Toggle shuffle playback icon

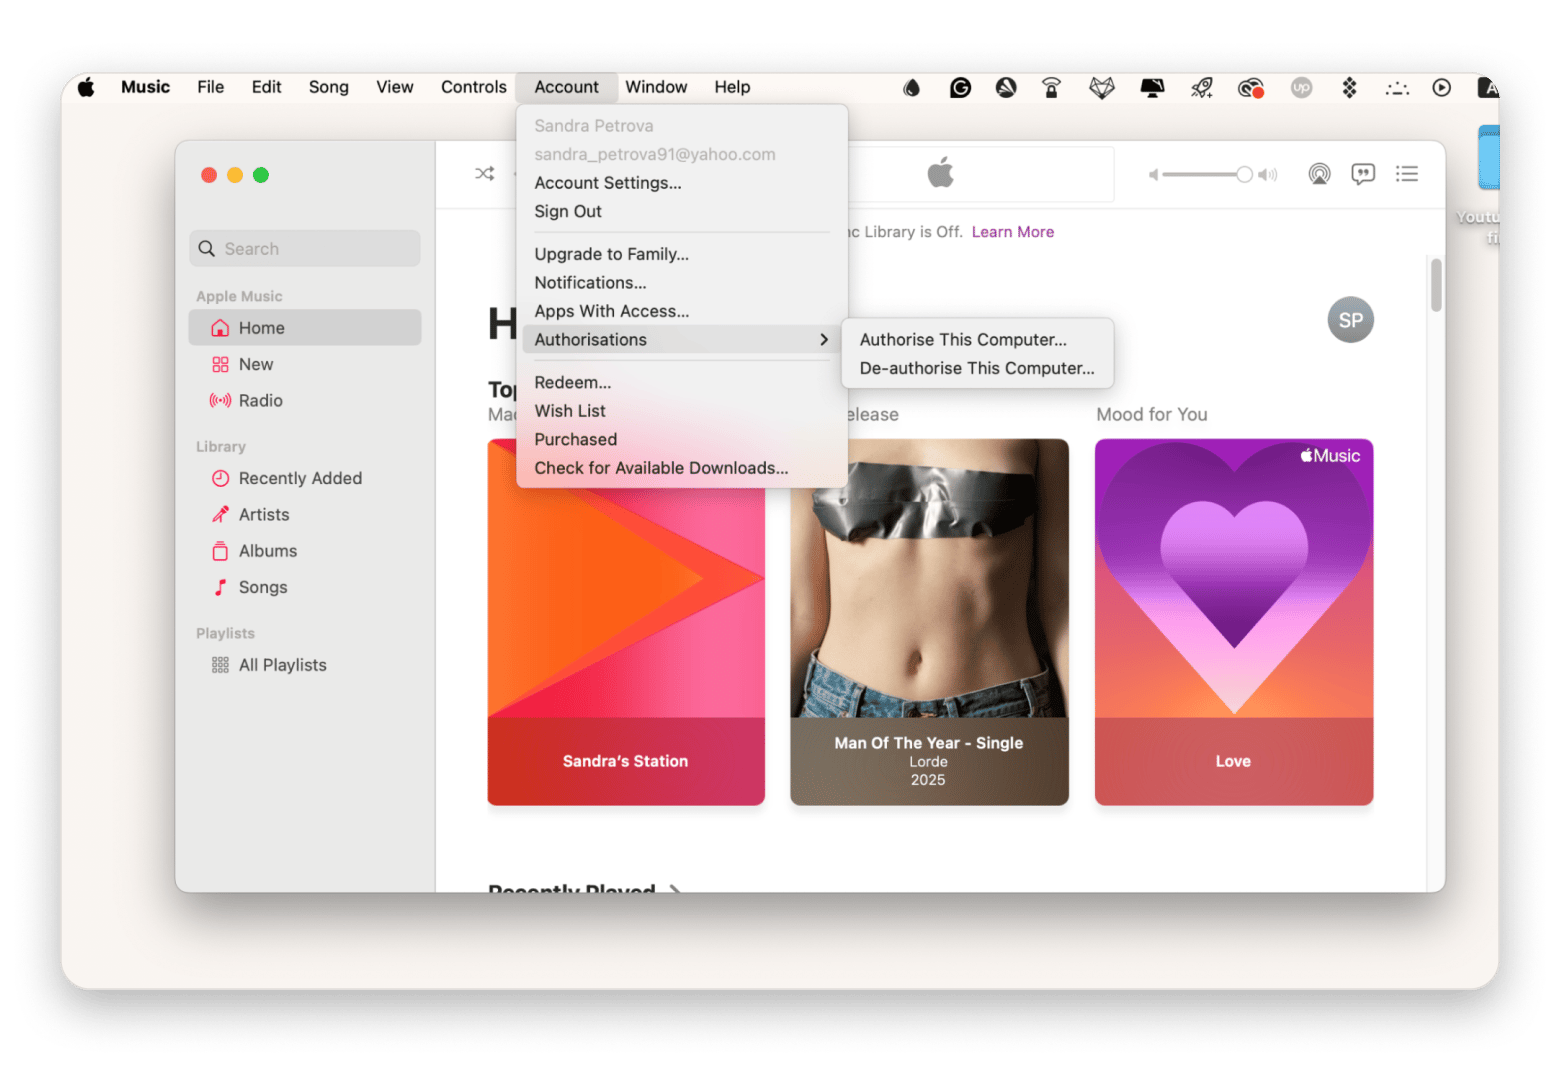point(485,174)
